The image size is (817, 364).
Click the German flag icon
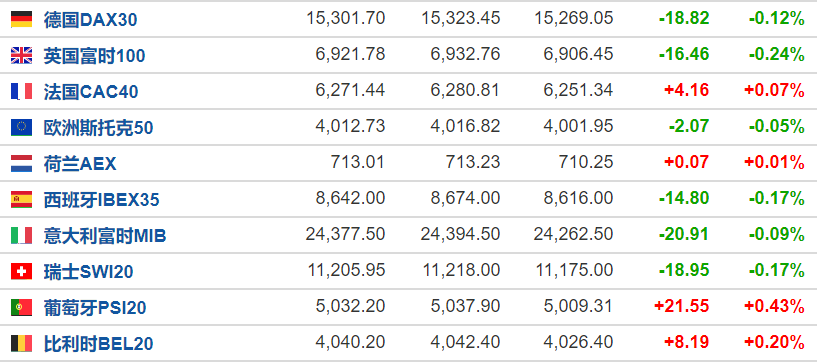click(x=21, y=19)
